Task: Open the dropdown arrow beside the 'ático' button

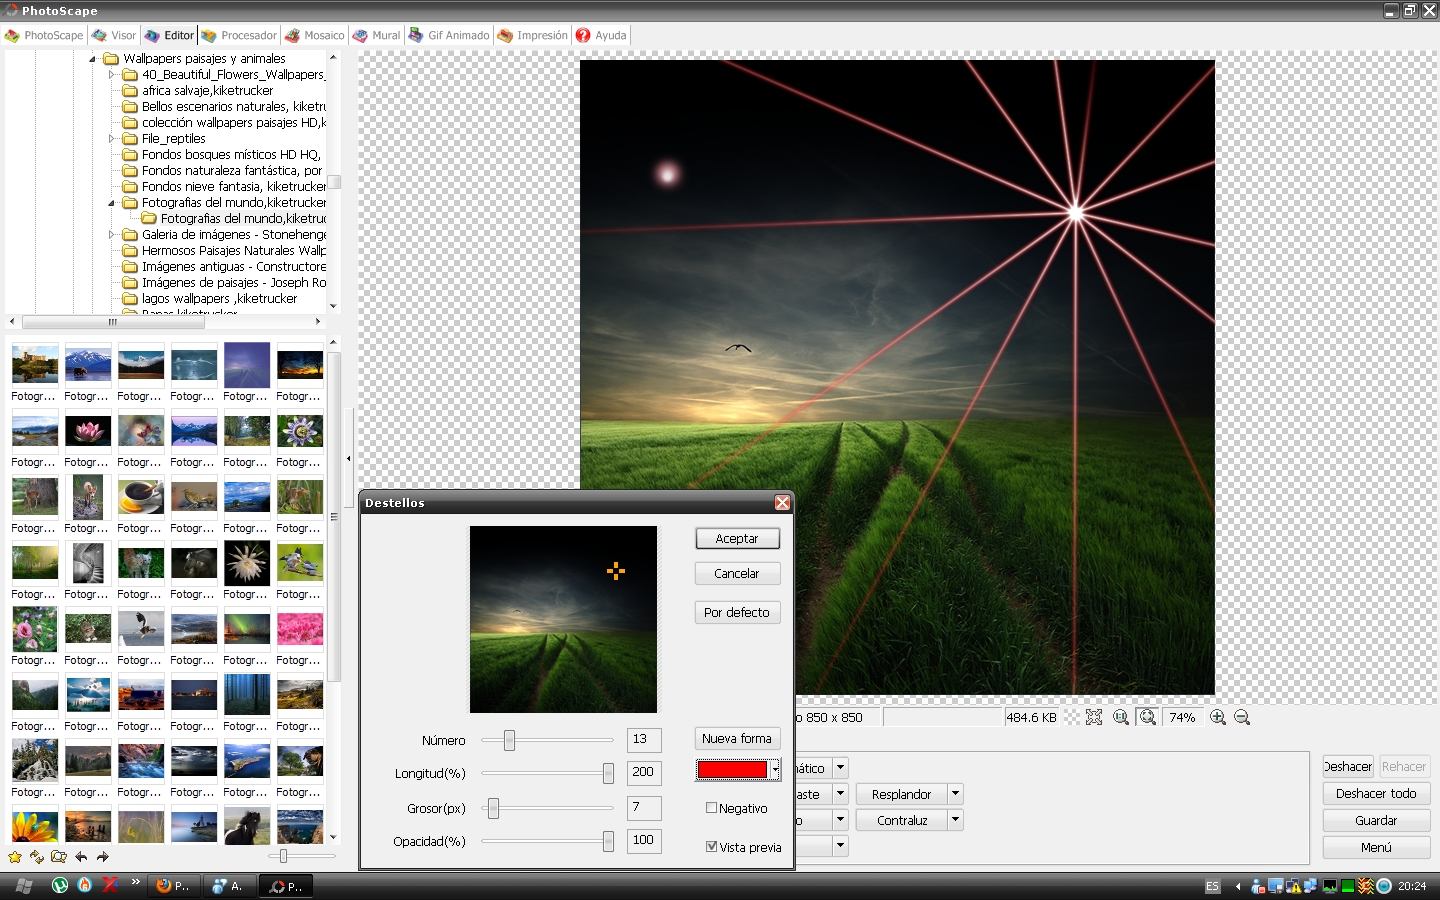Action: tap(841, 768)
